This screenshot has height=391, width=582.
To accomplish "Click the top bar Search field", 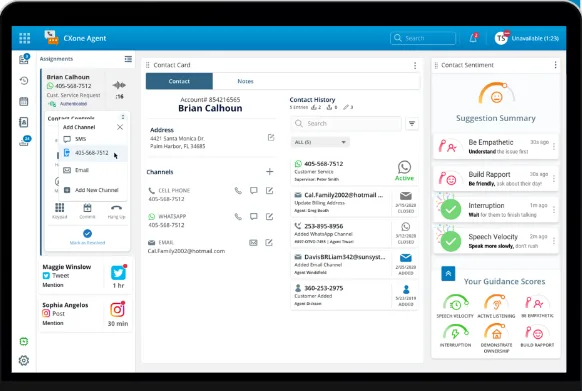I will [423, 38].
